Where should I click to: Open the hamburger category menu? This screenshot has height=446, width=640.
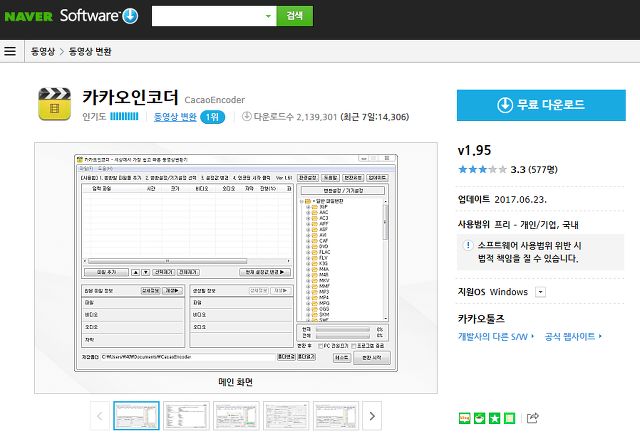pyautogui.click(x=10, y=51)
